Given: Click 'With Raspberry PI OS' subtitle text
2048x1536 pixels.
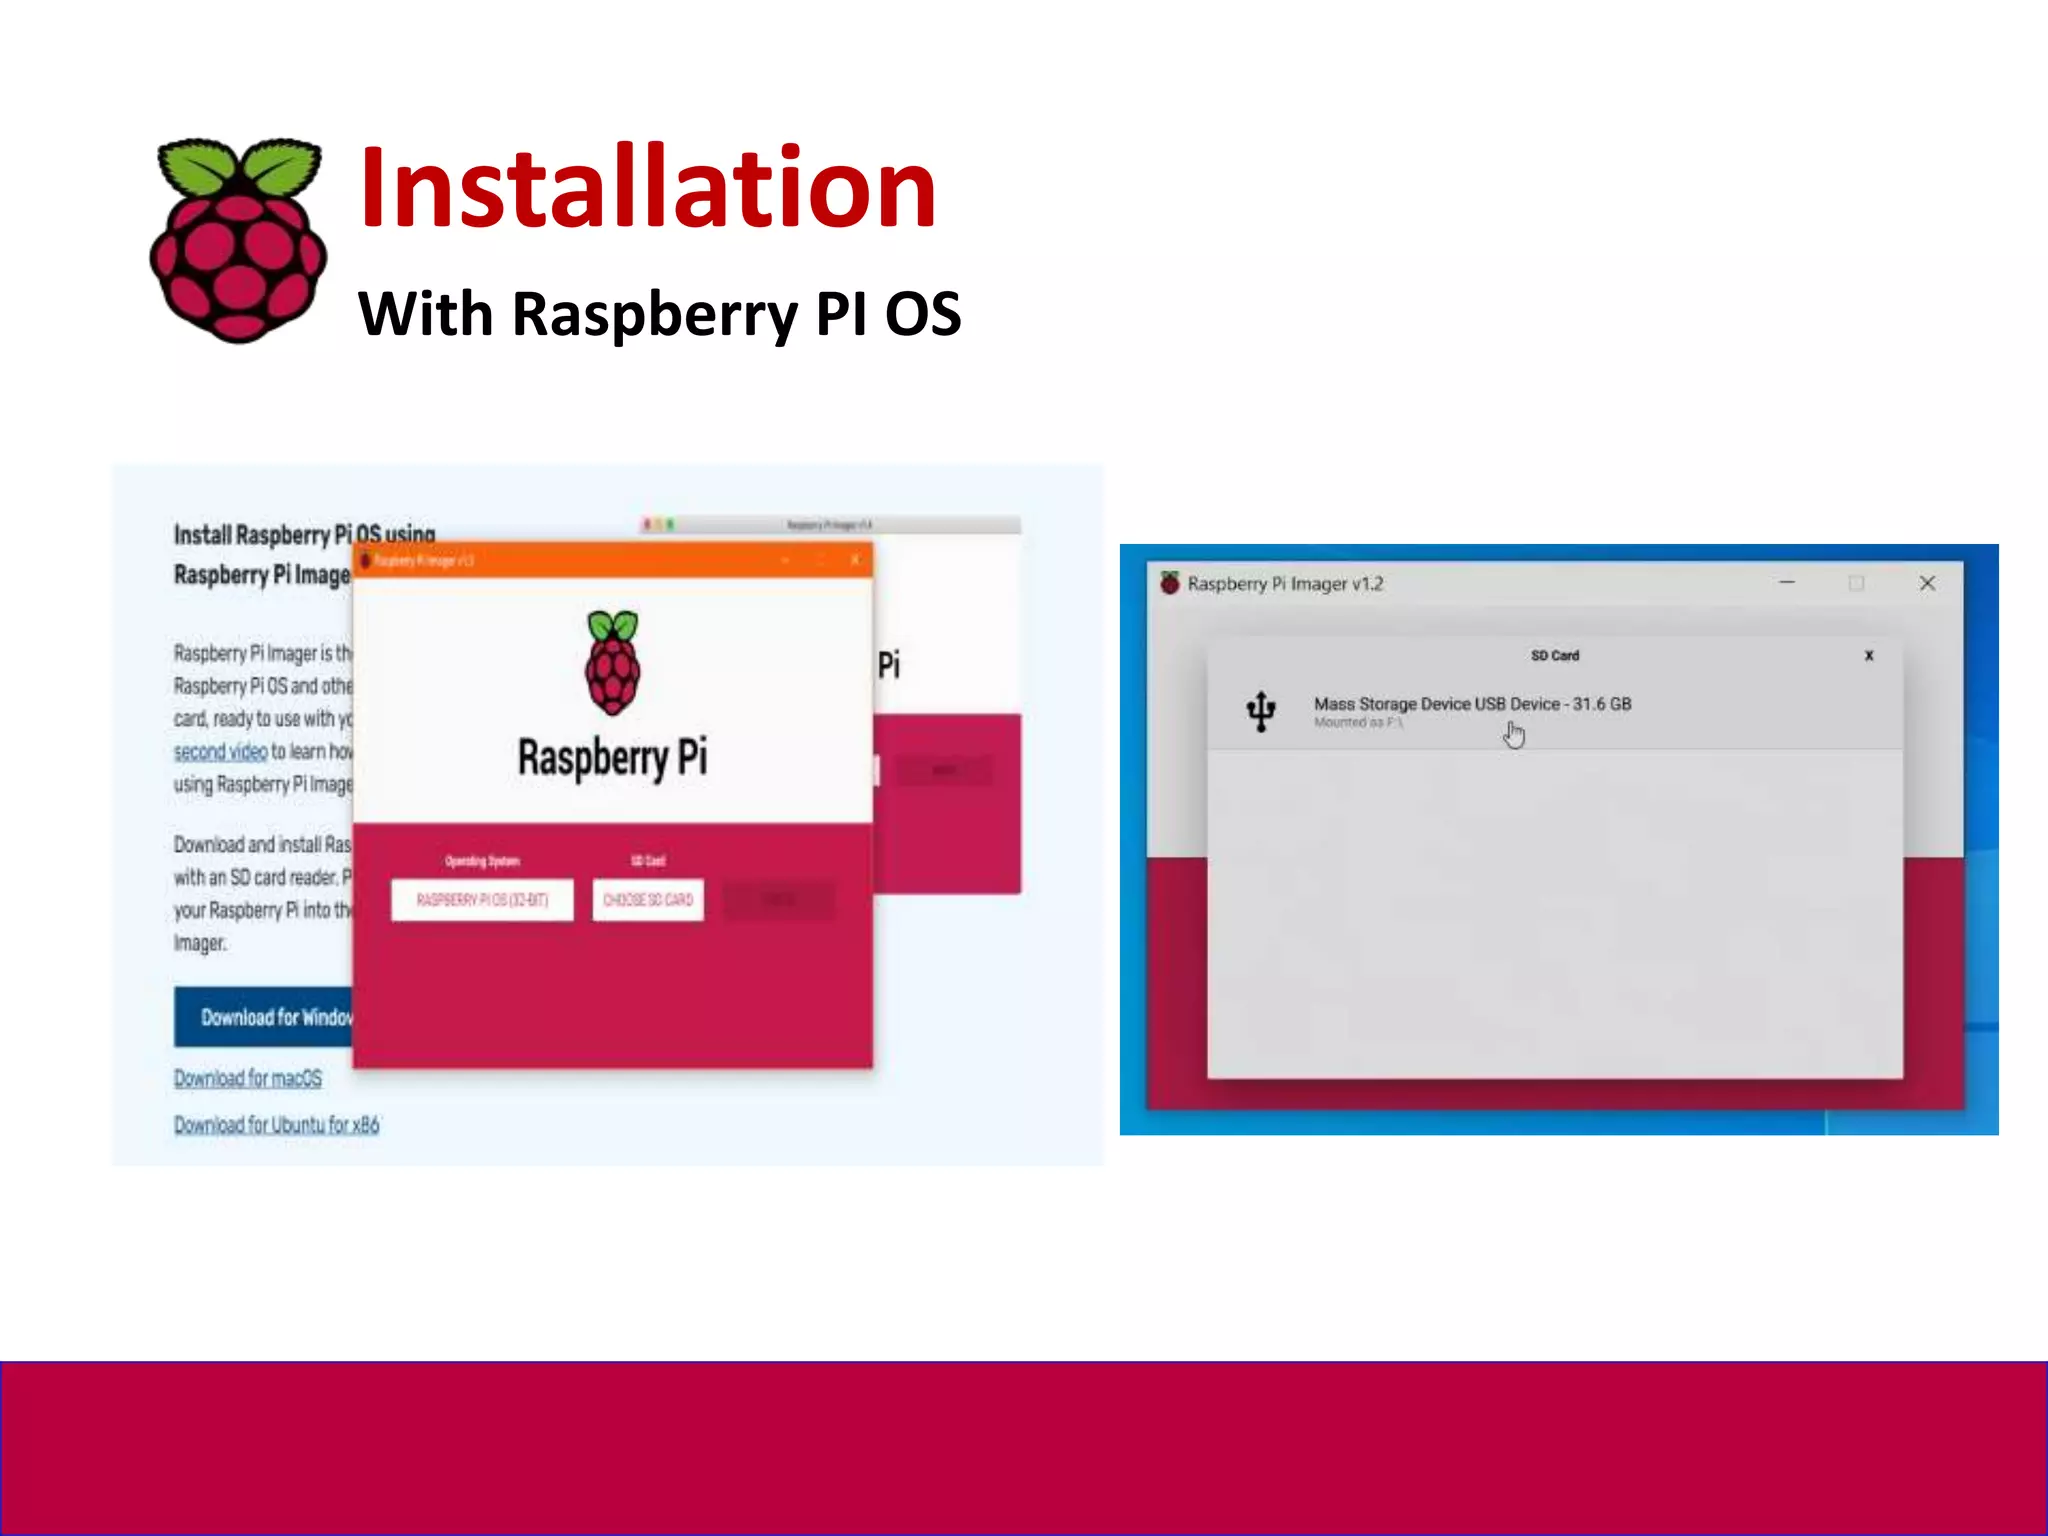Looking at the screenshot, I should coord(660,314).
